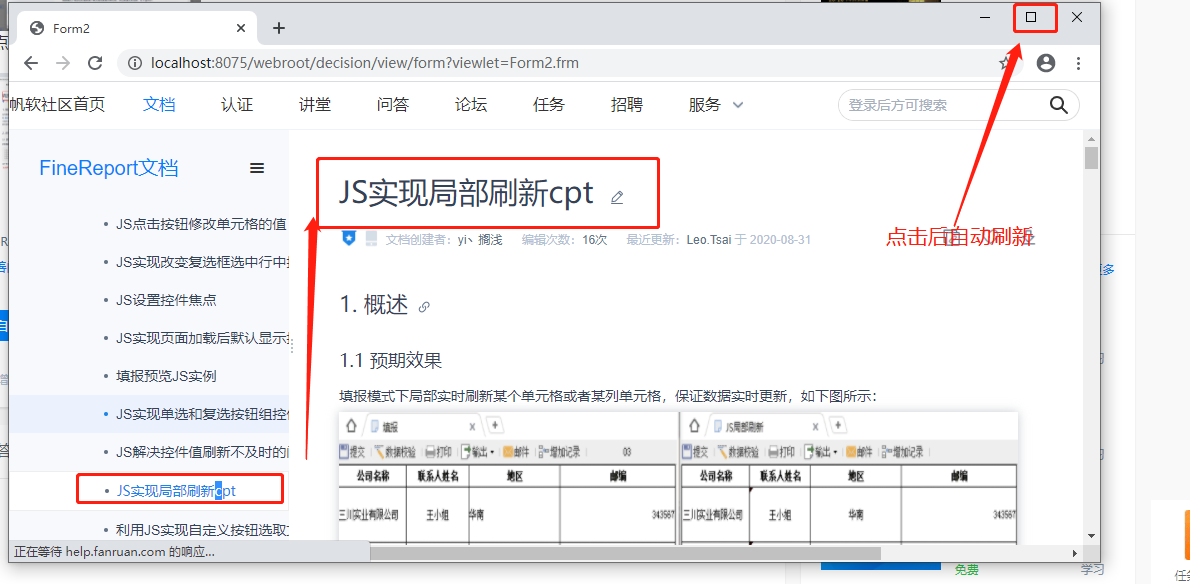The height and width of the screenshot is (584, 1190).
Task: Open a new browser tab
Action: coord(279,28)
